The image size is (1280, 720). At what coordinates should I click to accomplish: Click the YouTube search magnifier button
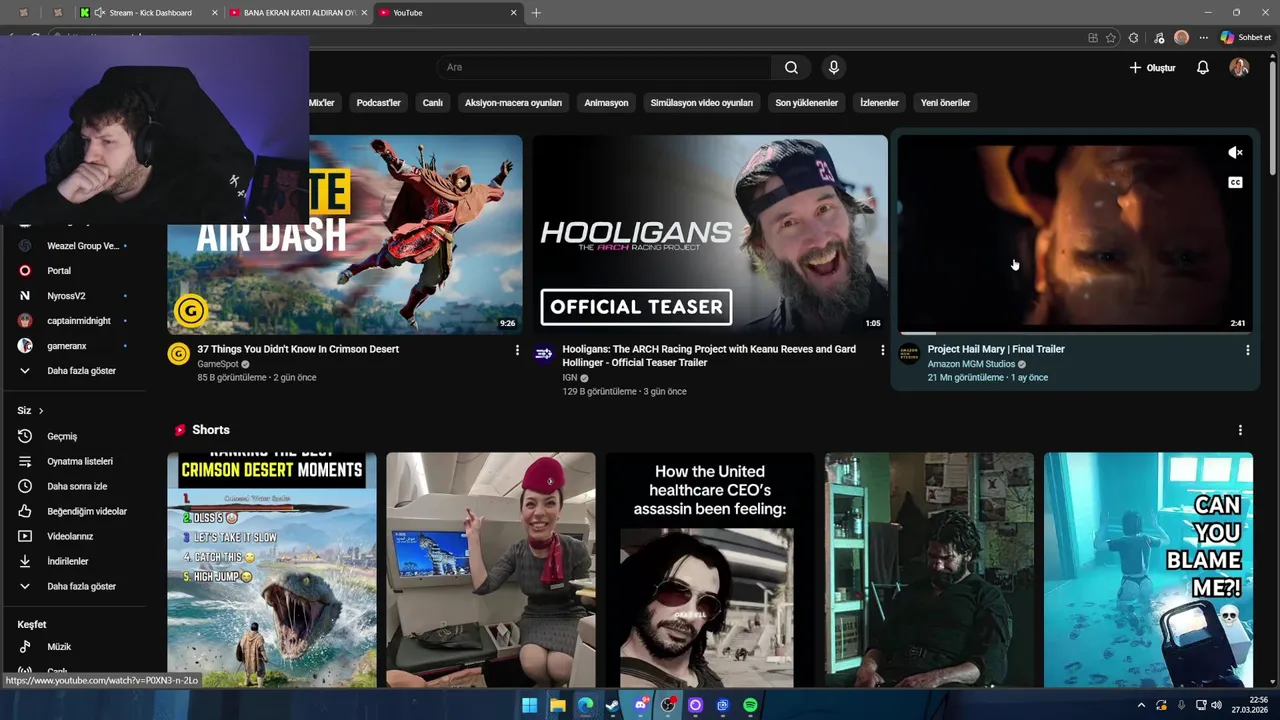(791, 67)
